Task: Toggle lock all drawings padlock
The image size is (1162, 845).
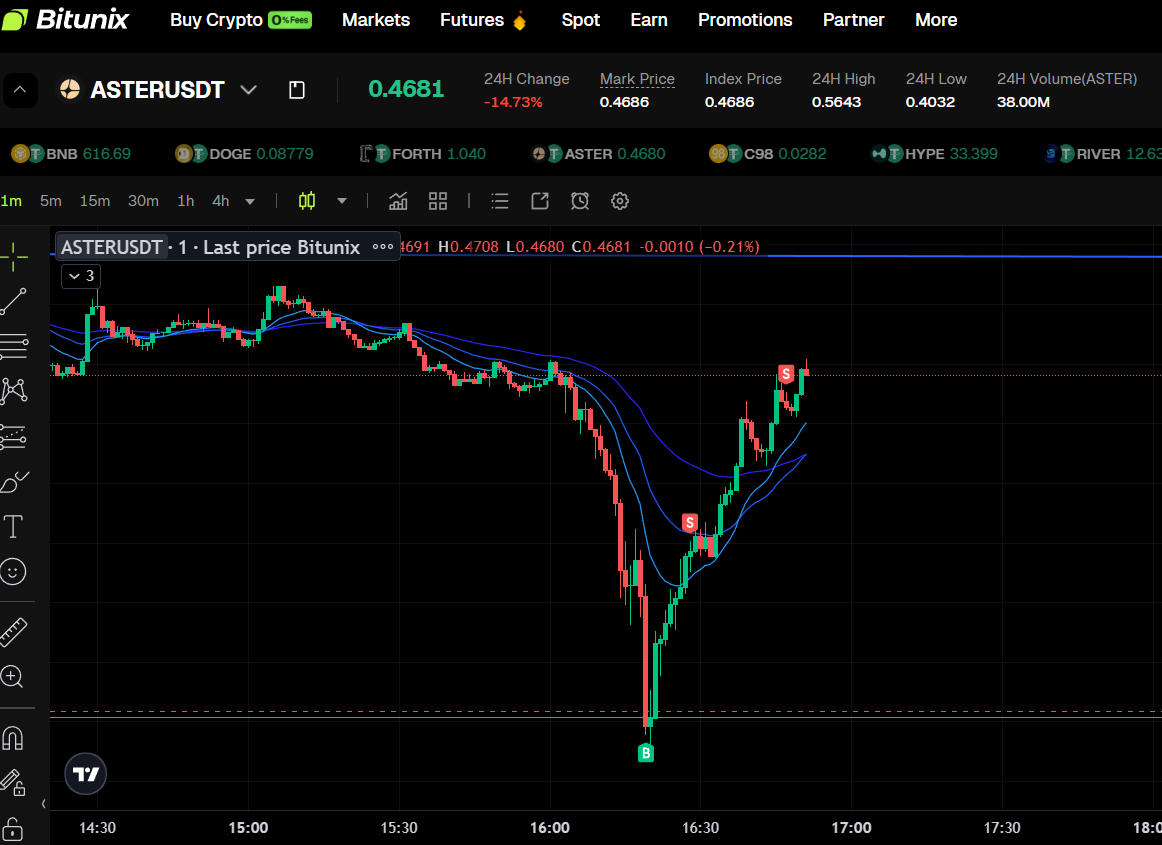Action: click(13, 829)
